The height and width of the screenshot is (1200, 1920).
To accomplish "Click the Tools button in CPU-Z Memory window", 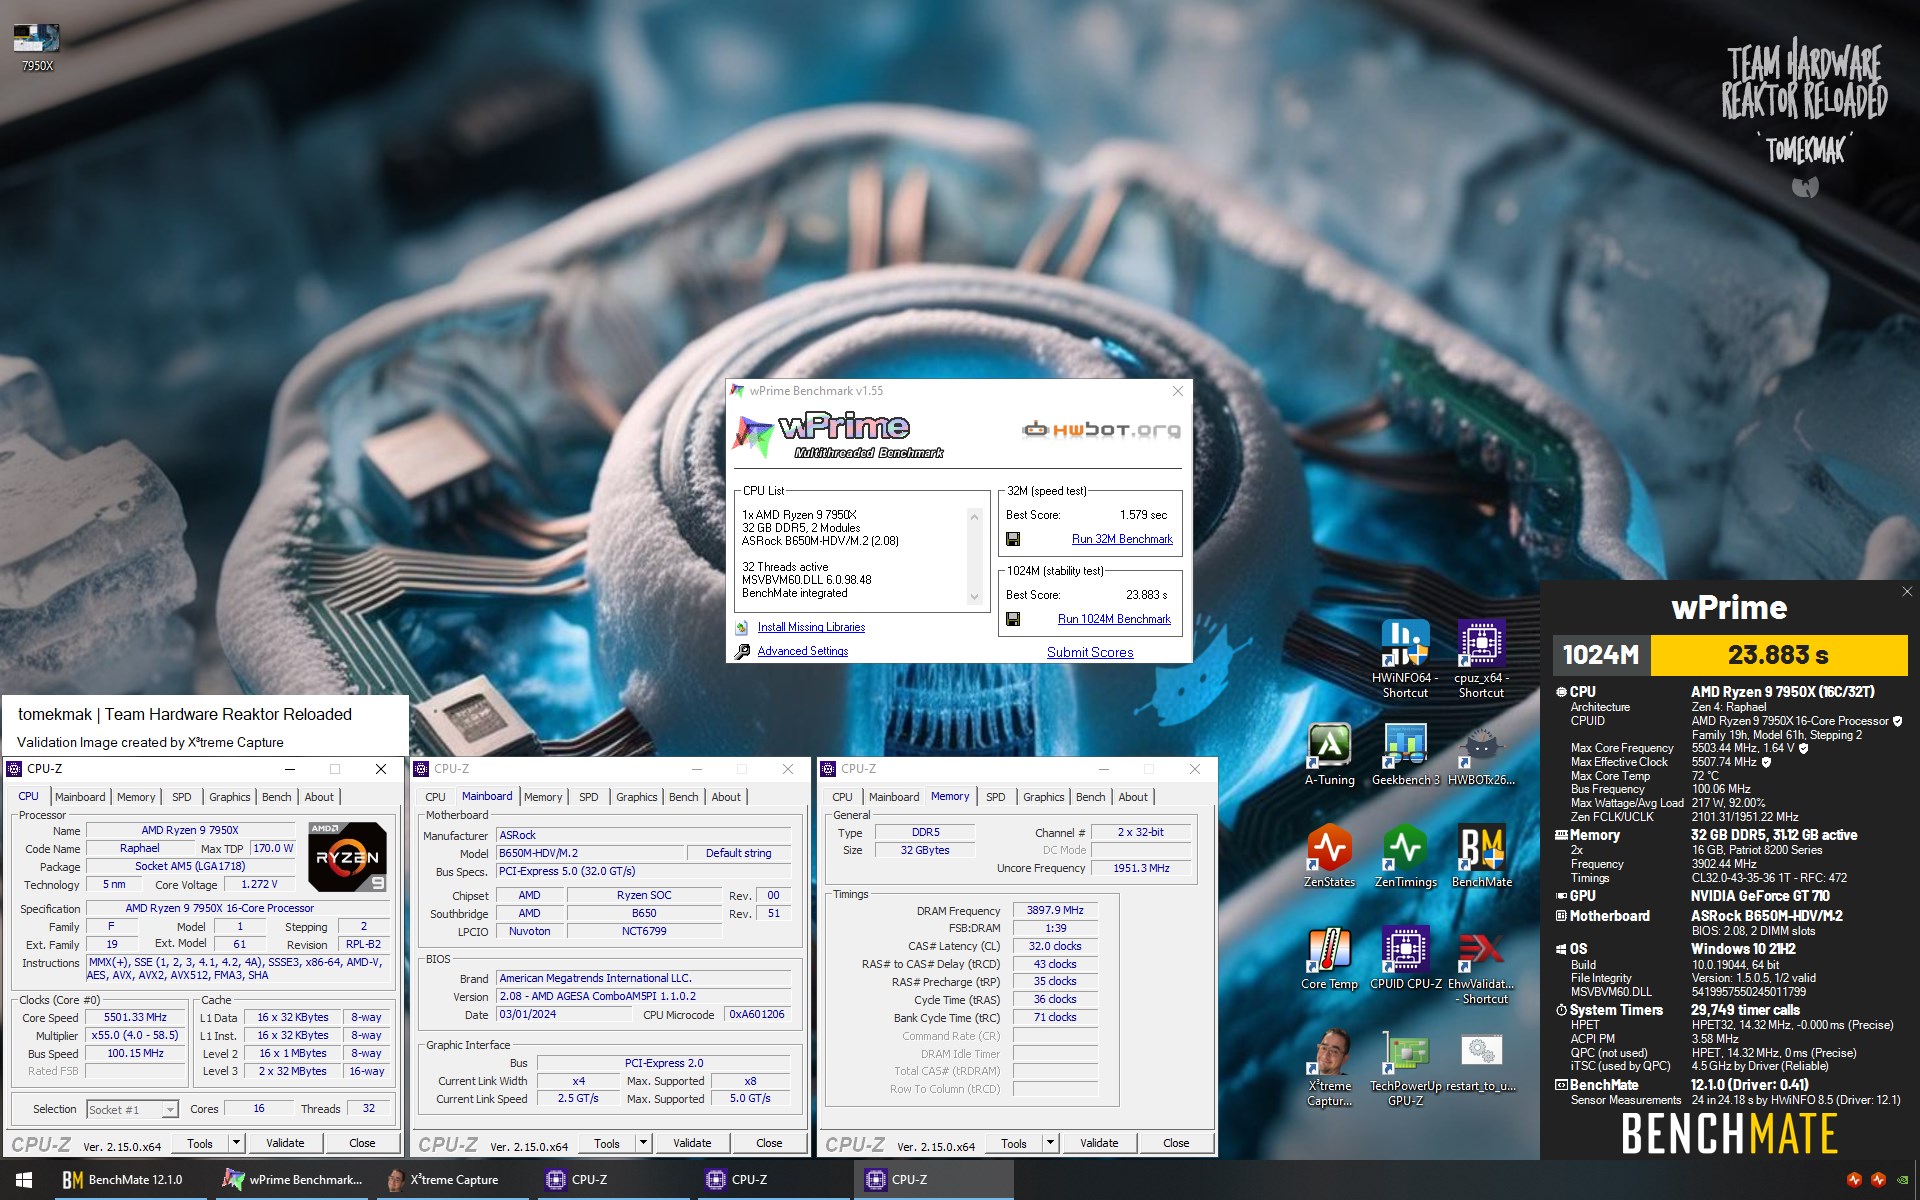I will coord(1014,1143).
